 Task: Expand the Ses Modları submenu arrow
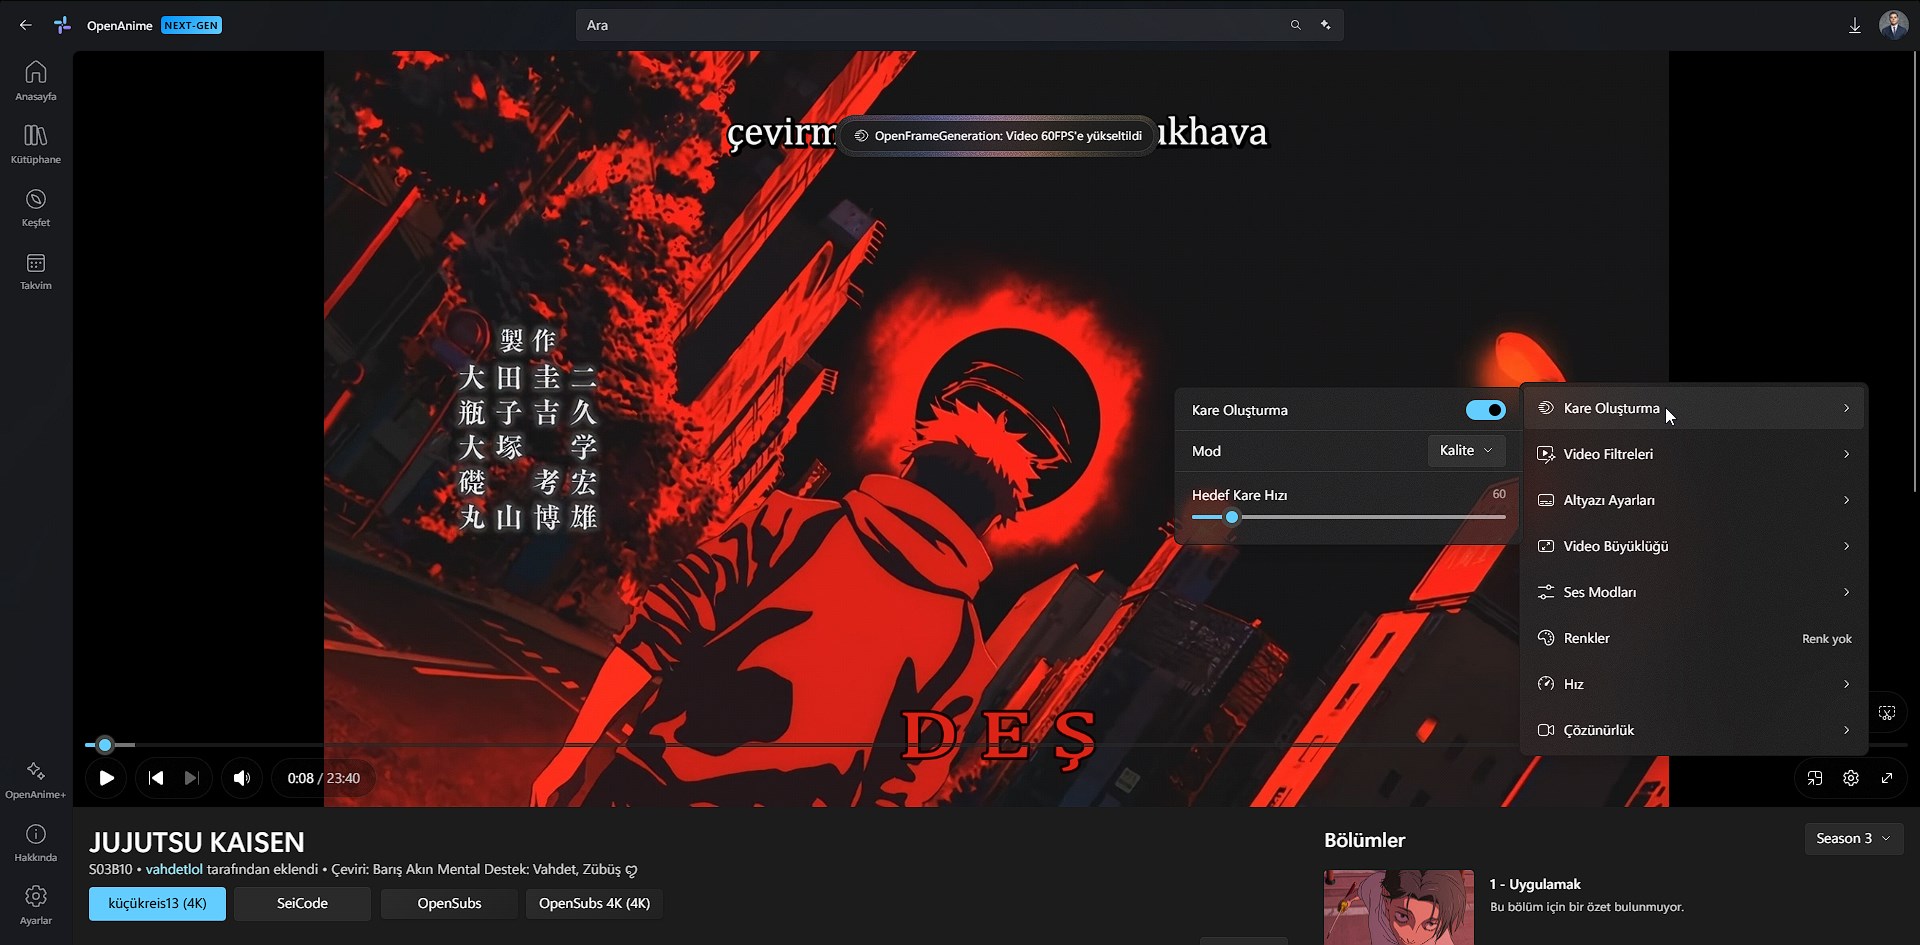click(1846, 592)
